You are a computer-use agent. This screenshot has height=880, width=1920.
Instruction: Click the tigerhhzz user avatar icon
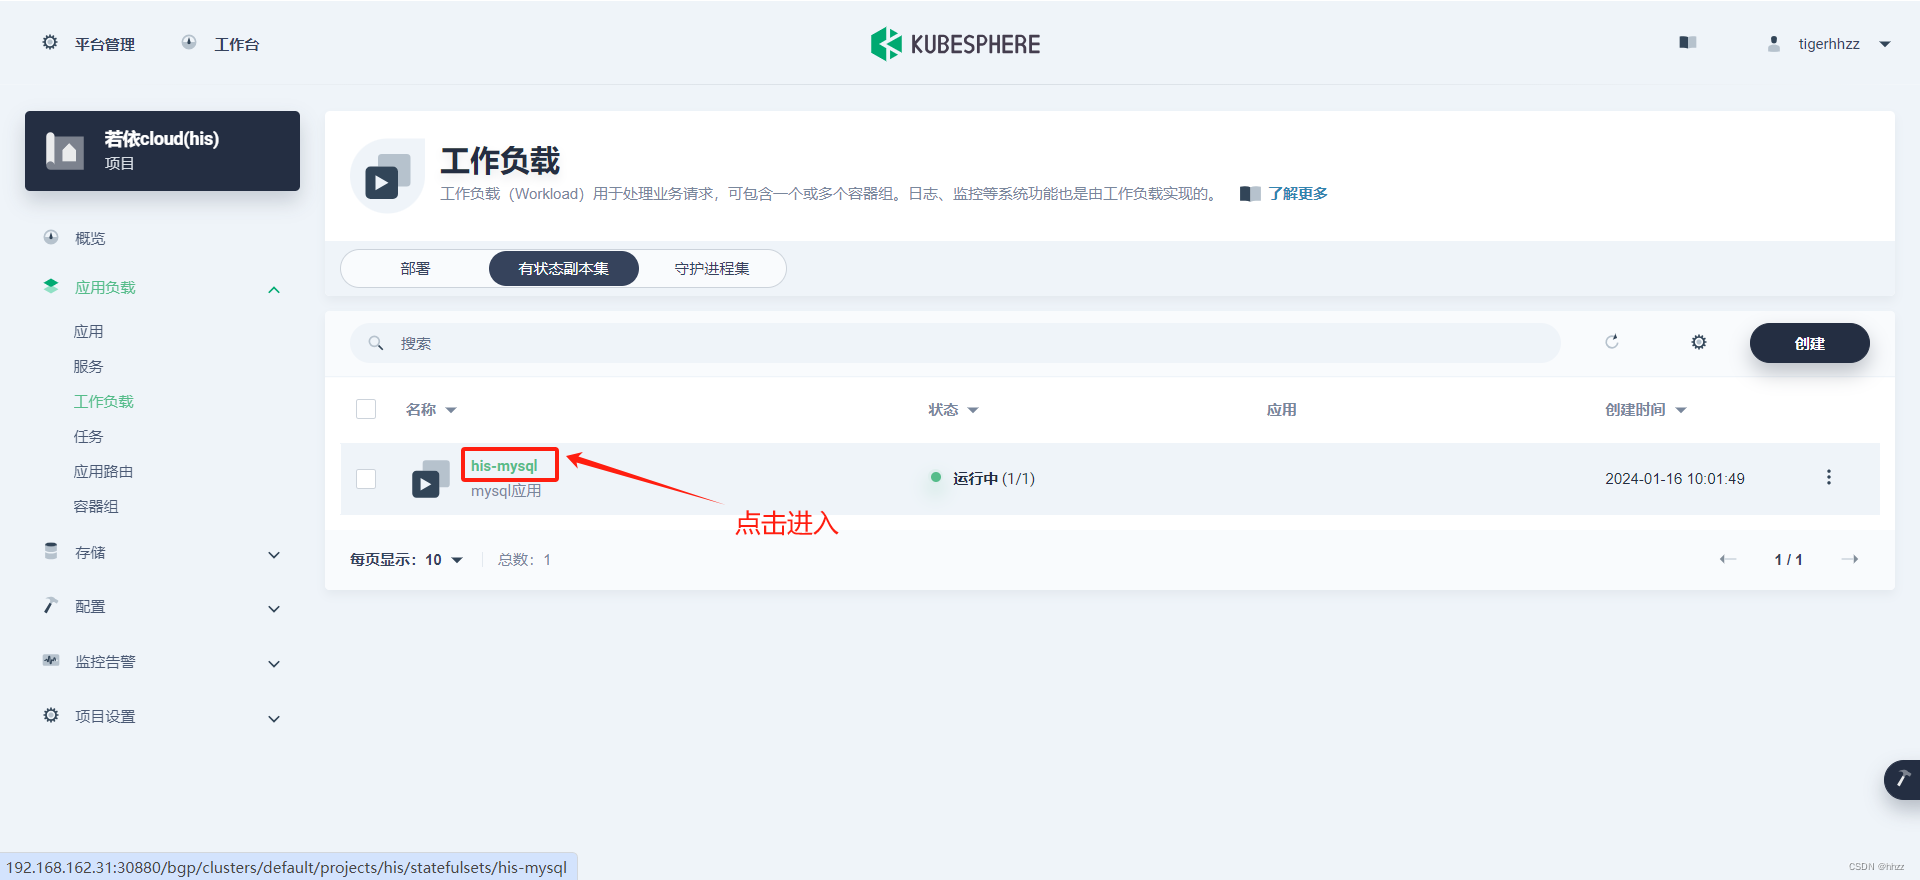1774,44
